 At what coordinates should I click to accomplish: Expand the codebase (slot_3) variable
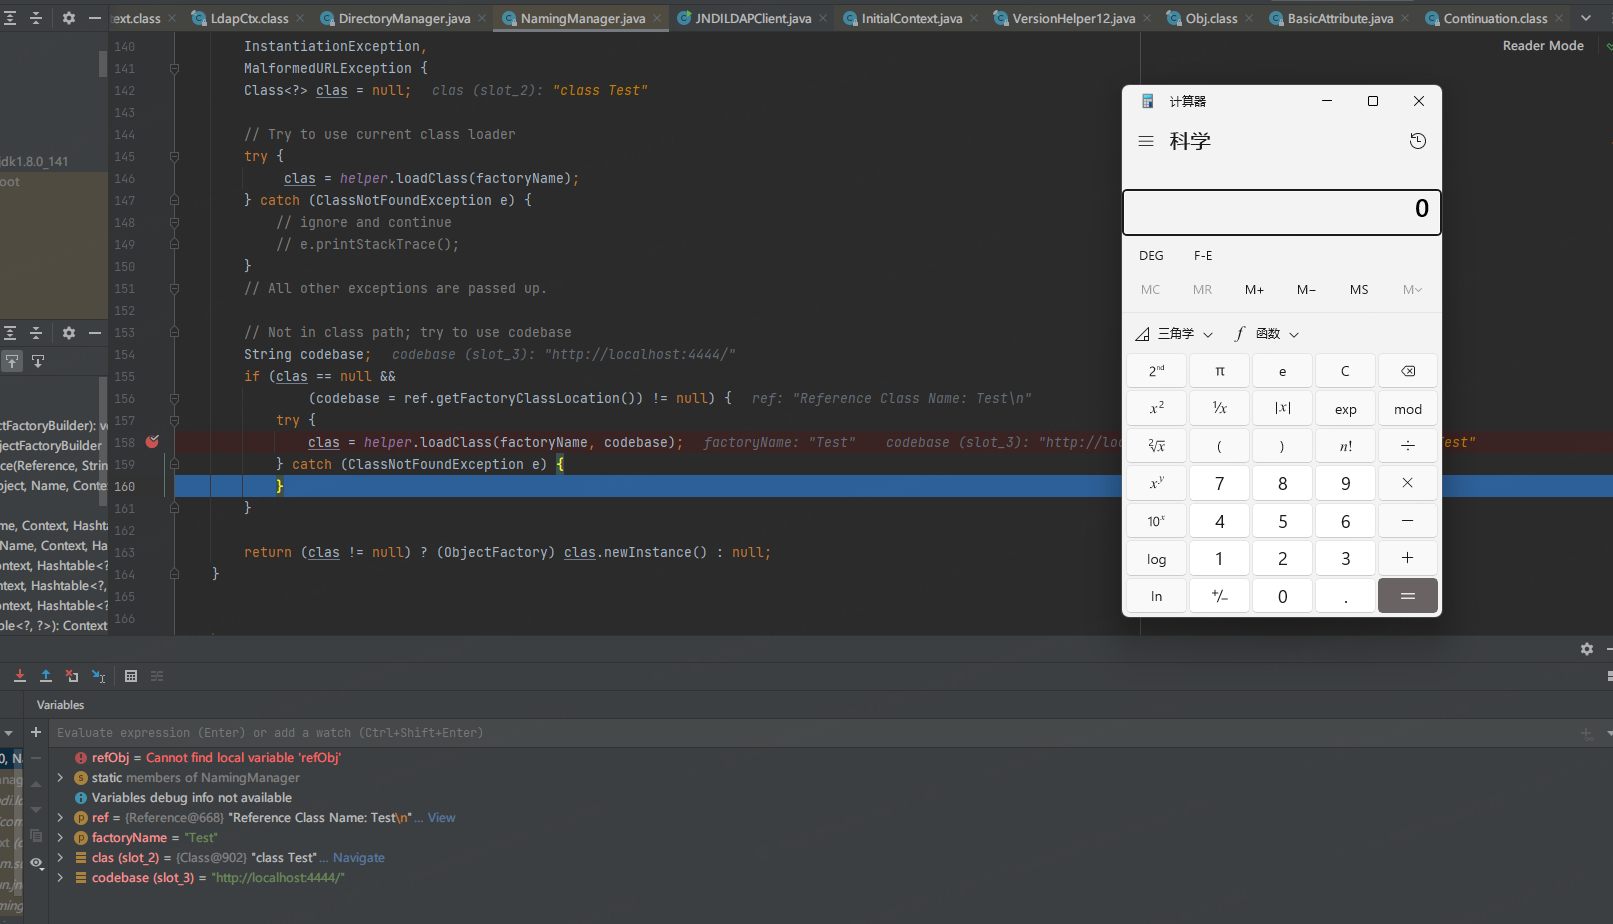coord(60,877)
